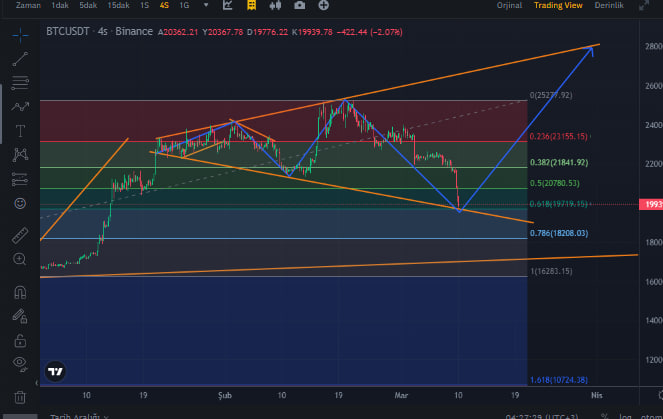Viewport: 663px width, 419px height.
Task: Switch to 15dak timeframe
Action: point(118,5)
